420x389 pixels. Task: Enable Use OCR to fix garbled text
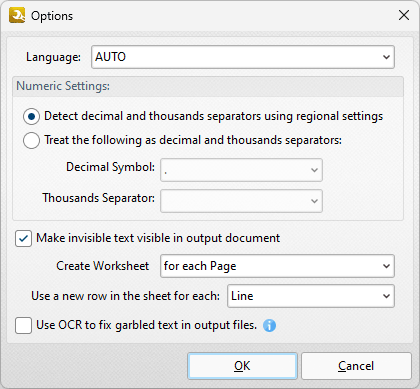point(23,325)
